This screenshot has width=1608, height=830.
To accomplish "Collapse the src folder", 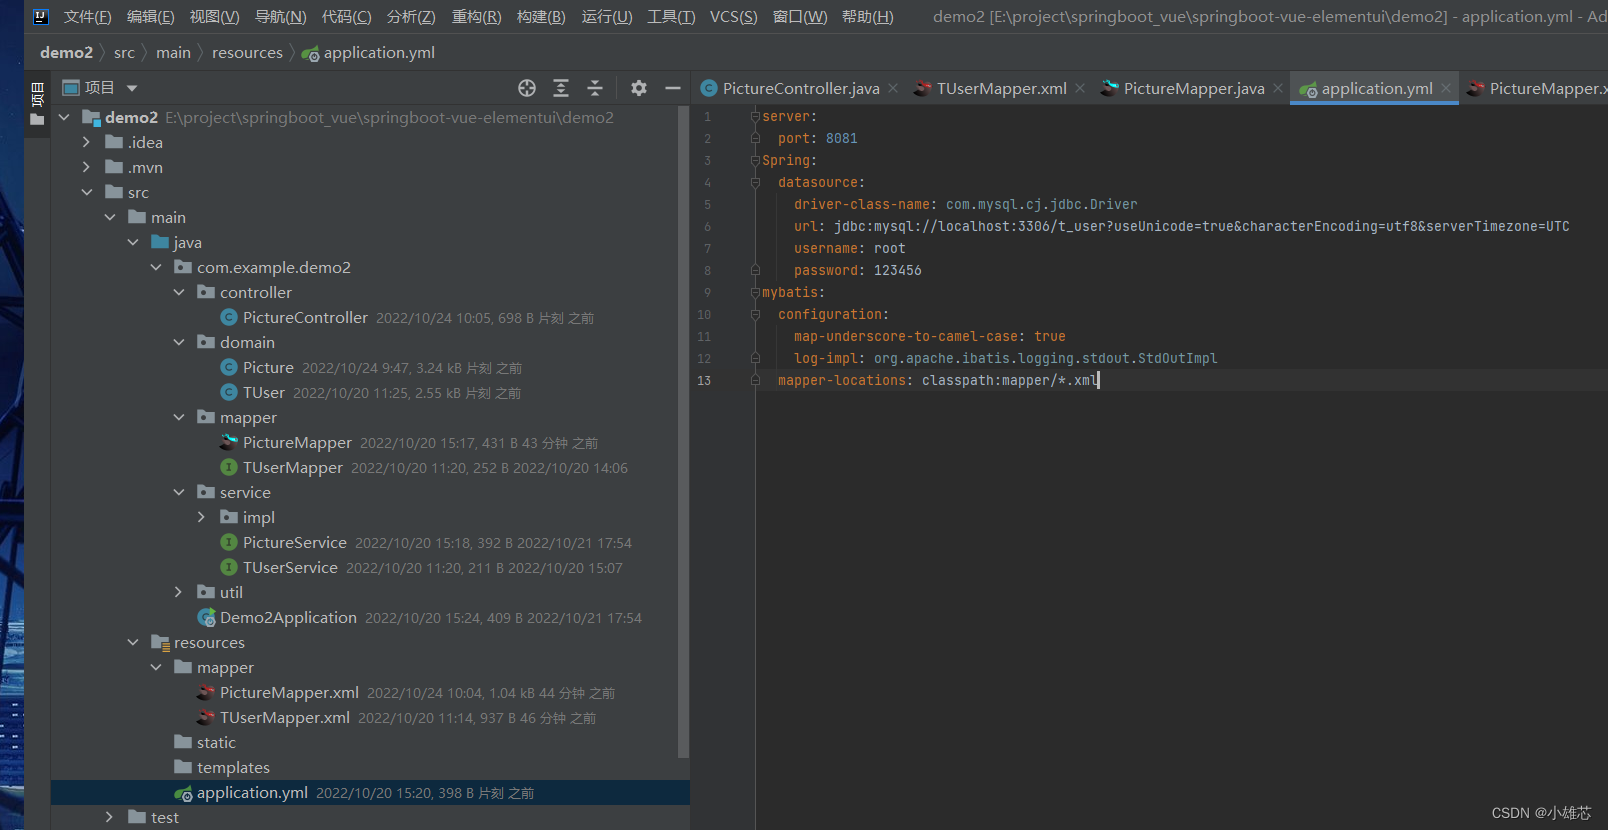I will tap(87, 192).
